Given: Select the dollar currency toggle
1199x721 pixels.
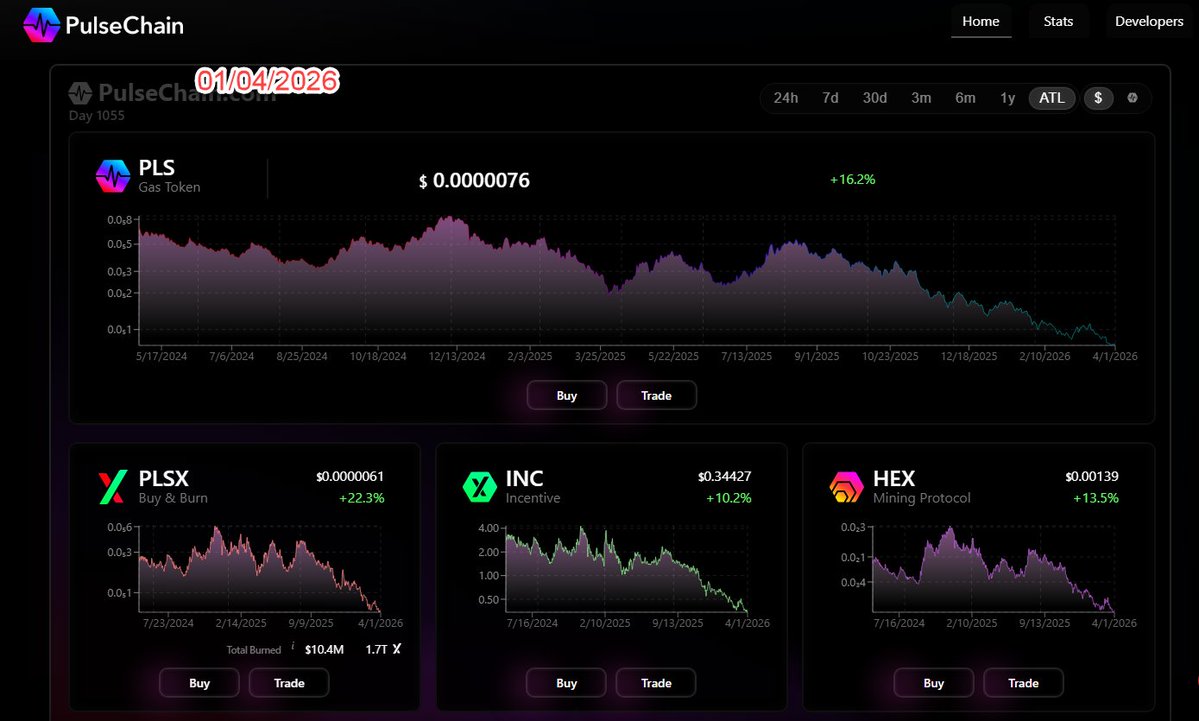Looking at the screenshot, I should tap(1098, 98).
